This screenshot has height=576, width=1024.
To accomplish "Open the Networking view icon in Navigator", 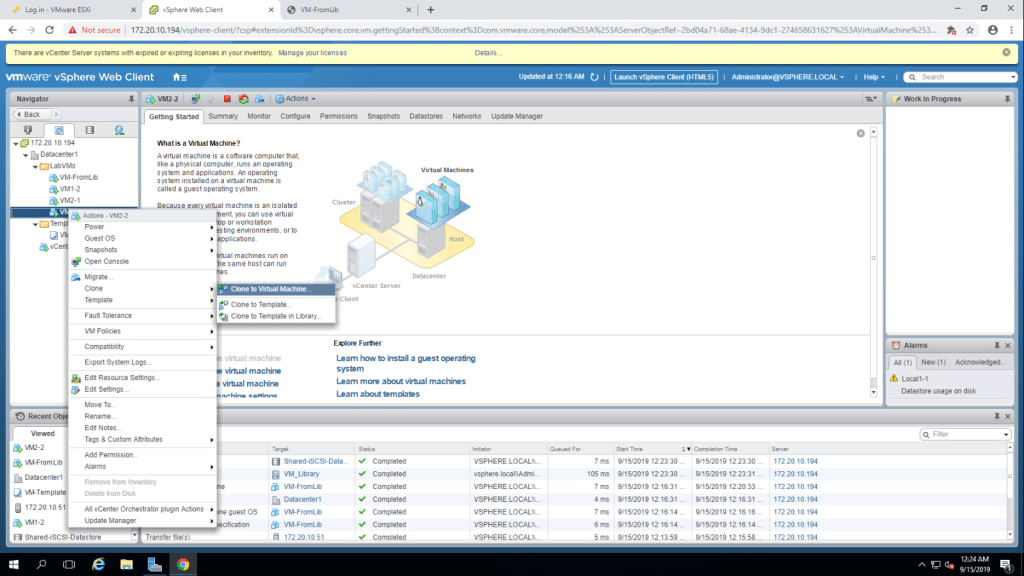I will 119,130.
